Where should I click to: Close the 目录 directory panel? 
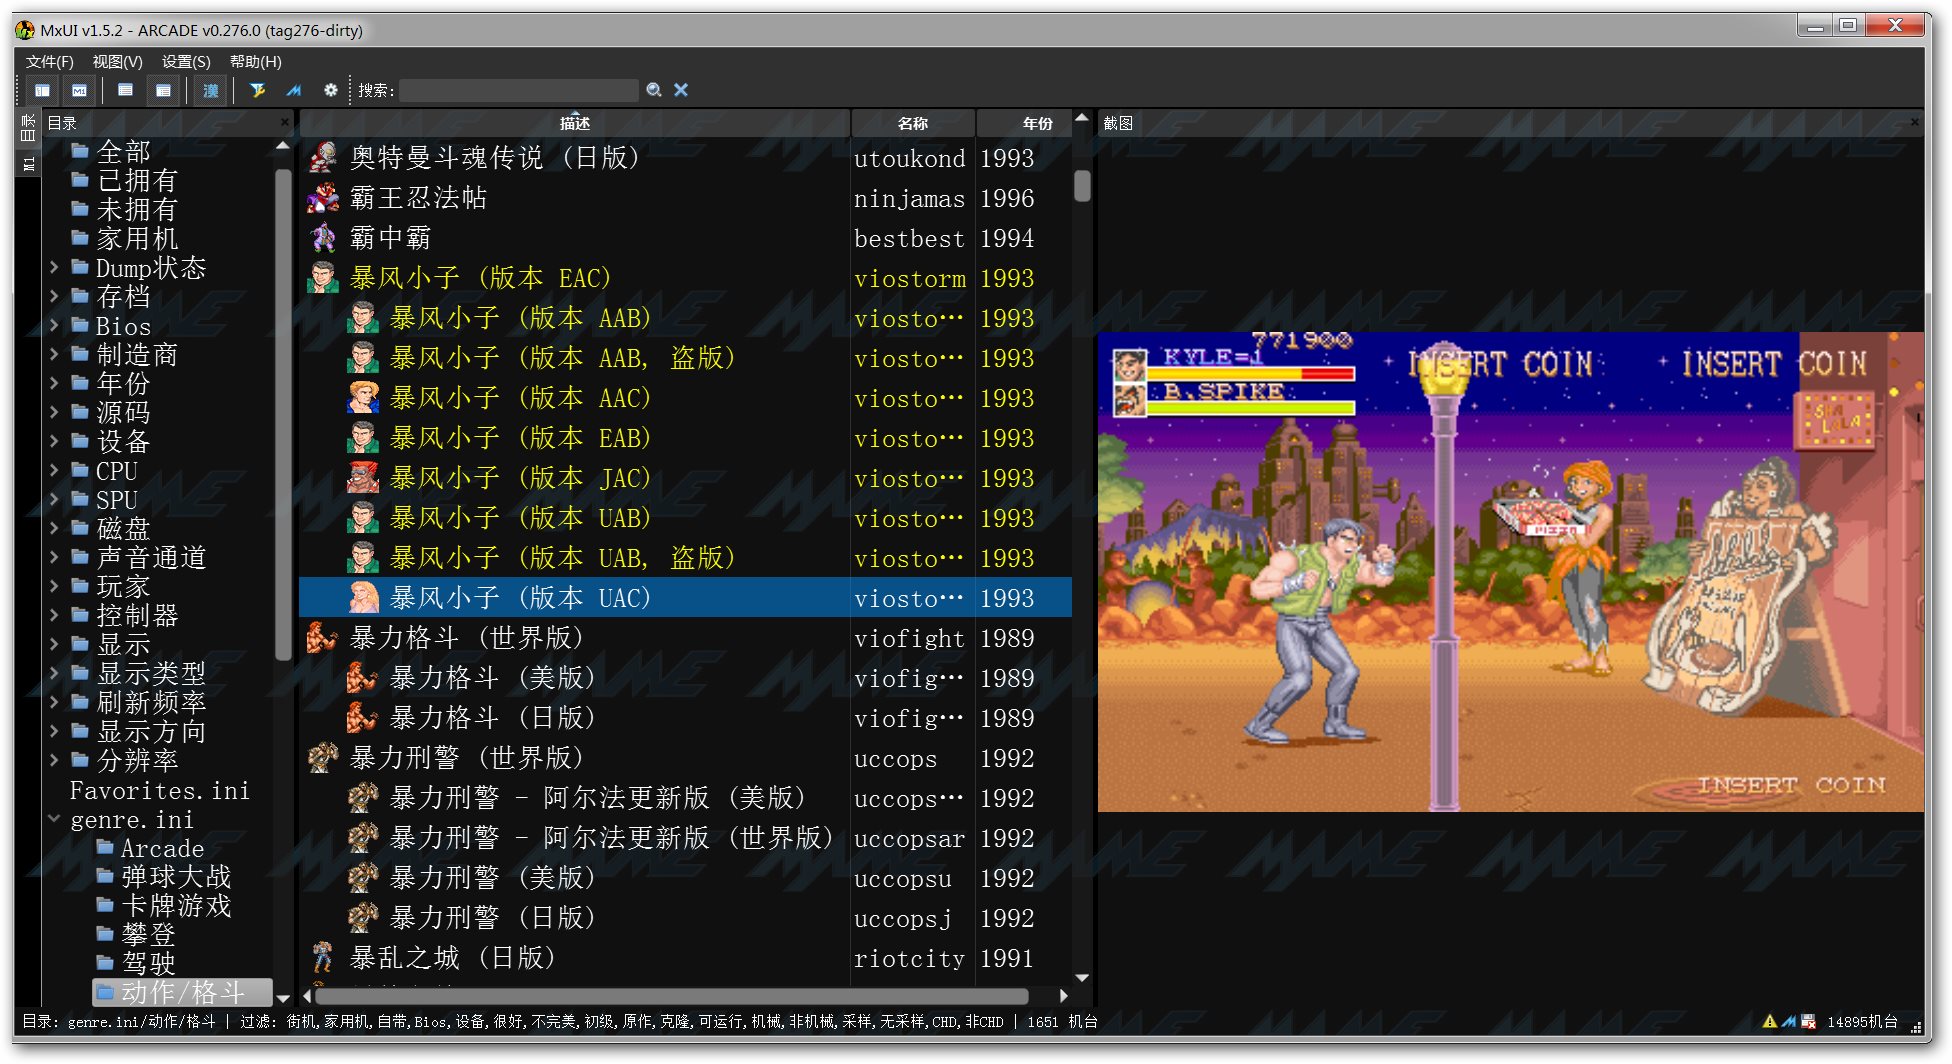click(x=285, y=122)
